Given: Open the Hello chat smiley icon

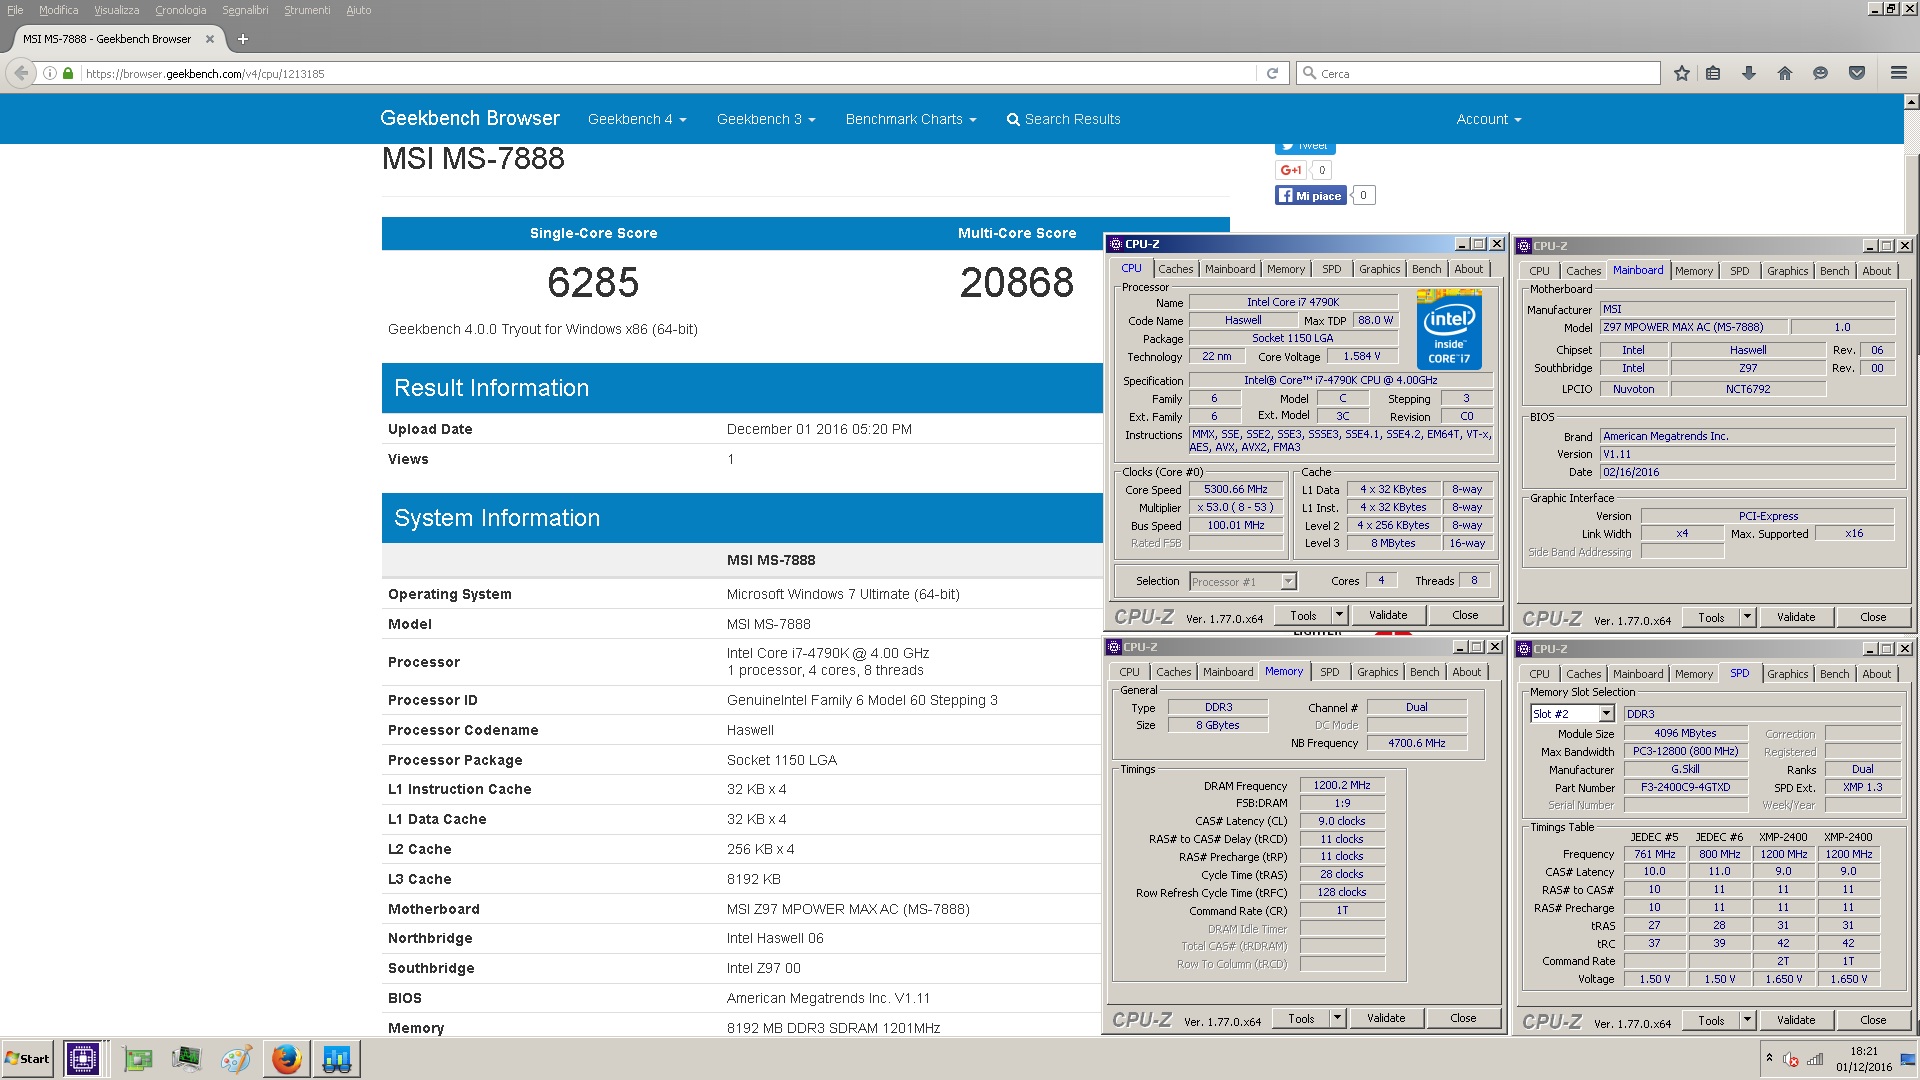Looking at the screenshot, I should (1820, 73).
